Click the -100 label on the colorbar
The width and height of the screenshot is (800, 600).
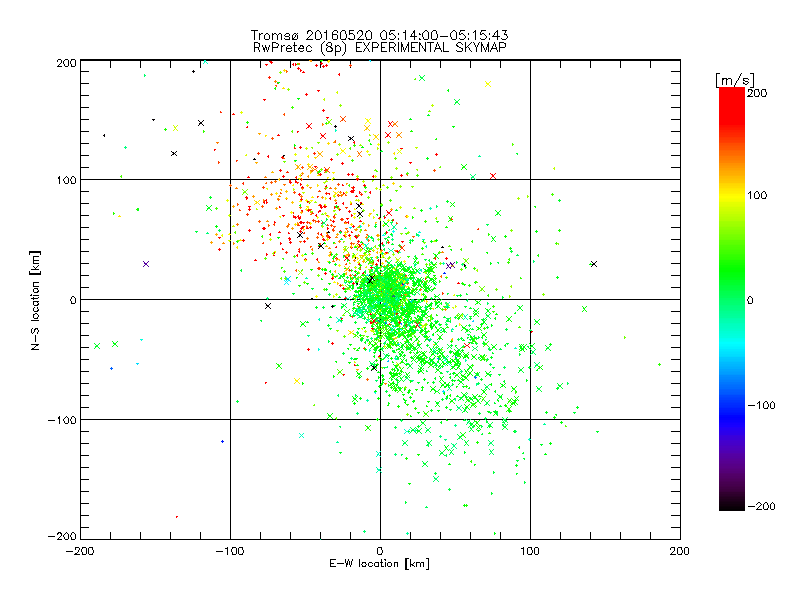click(761, 405)
